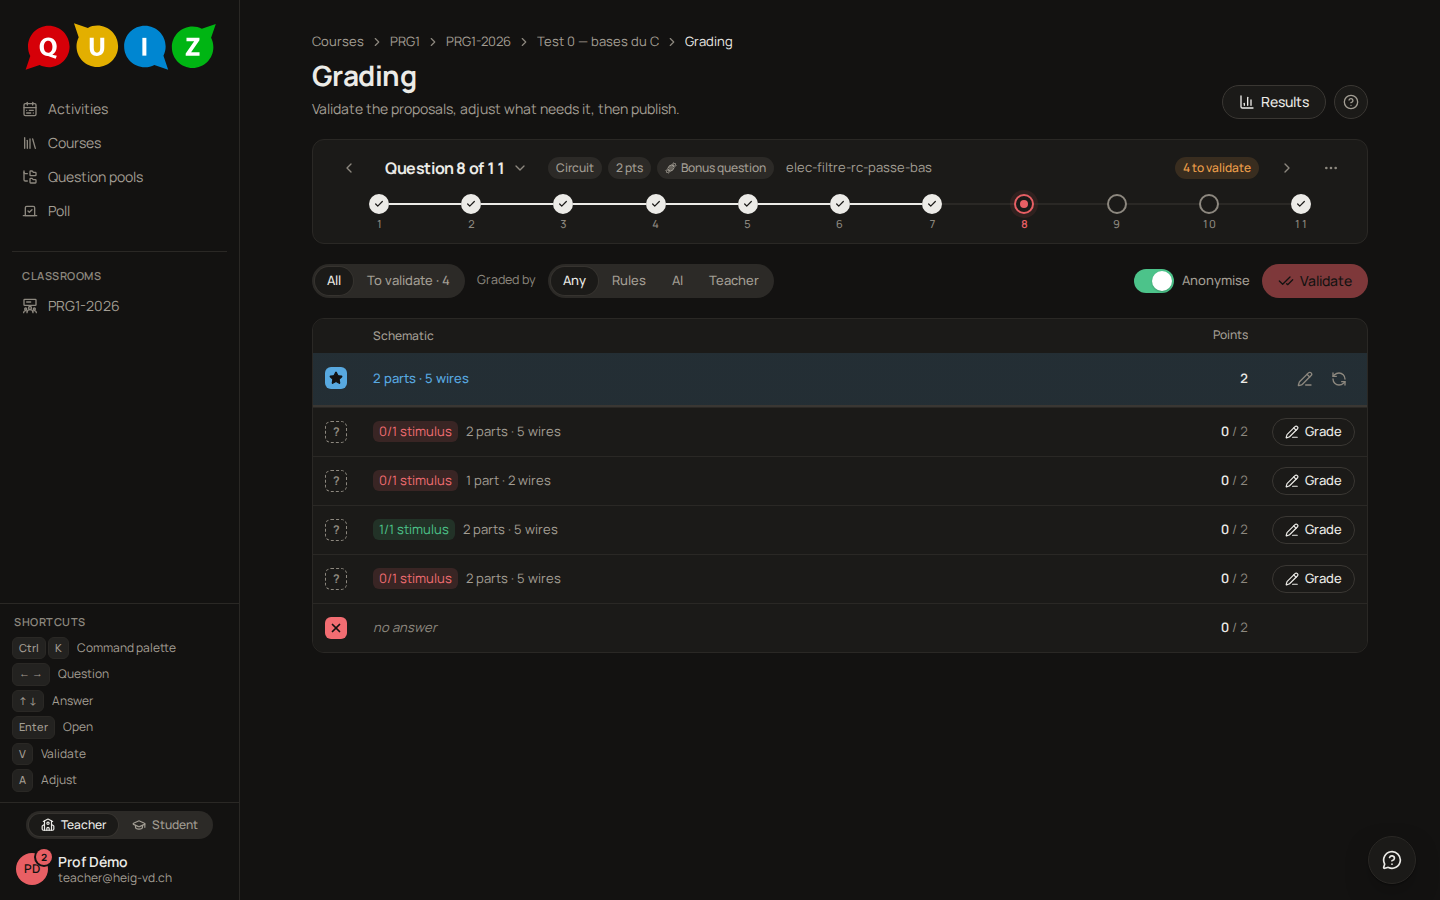The width and height of the screenshot is (1440, 900).
Task: Click PRG1-2026 in the breadcrumb
Action: tap(478, 41)
